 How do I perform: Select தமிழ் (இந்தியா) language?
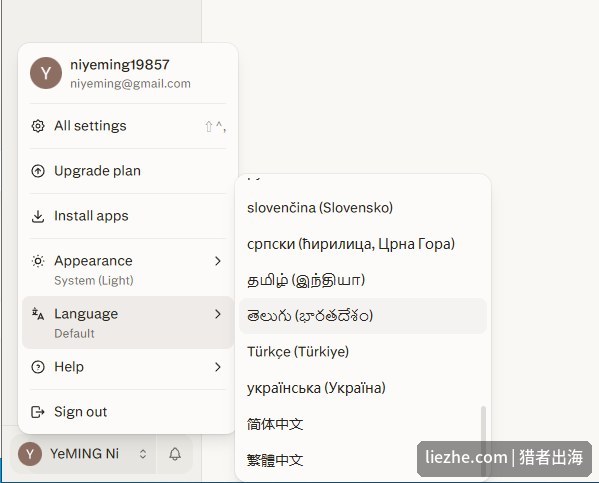[x=363, y=280]
